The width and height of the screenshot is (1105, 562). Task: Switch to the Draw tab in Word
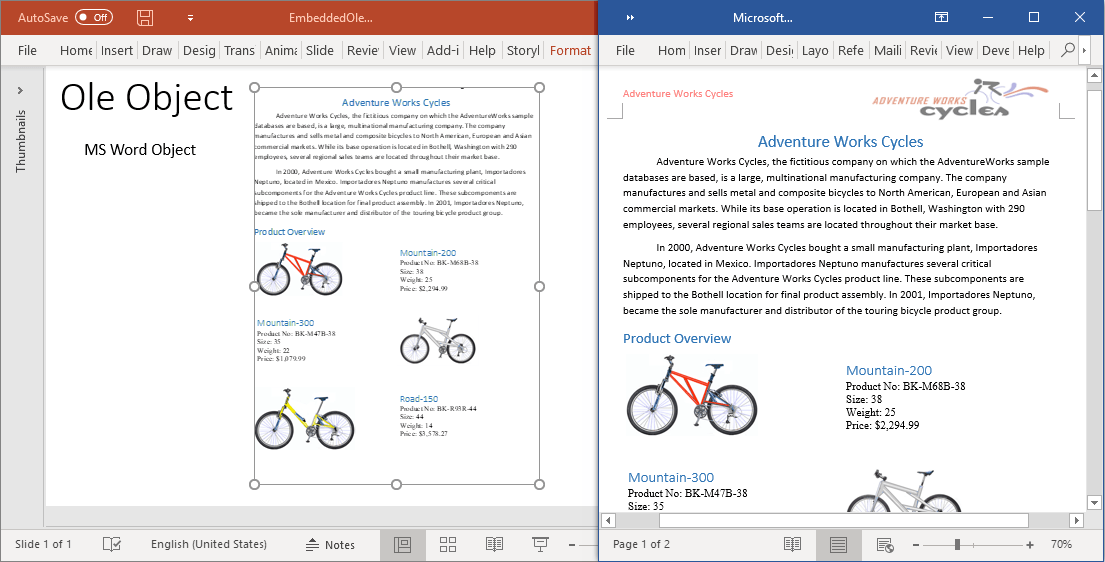(743, 50)
